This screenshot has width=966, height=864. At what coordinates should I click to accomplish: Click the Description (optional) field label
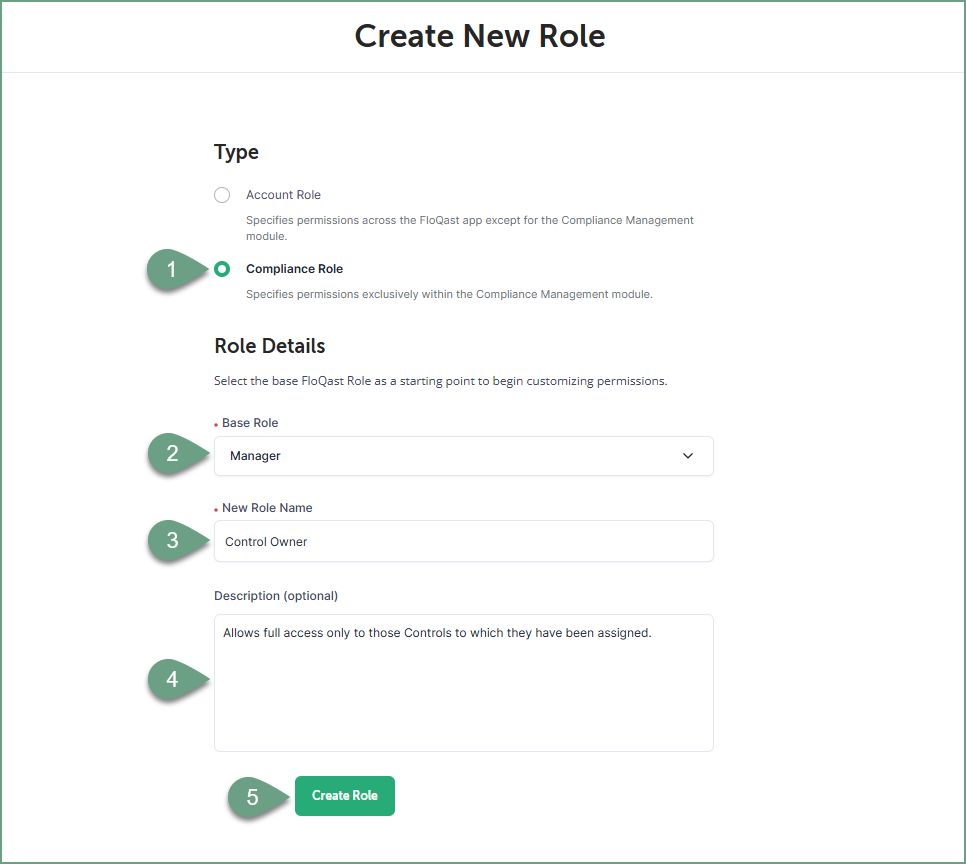point(276,596)
